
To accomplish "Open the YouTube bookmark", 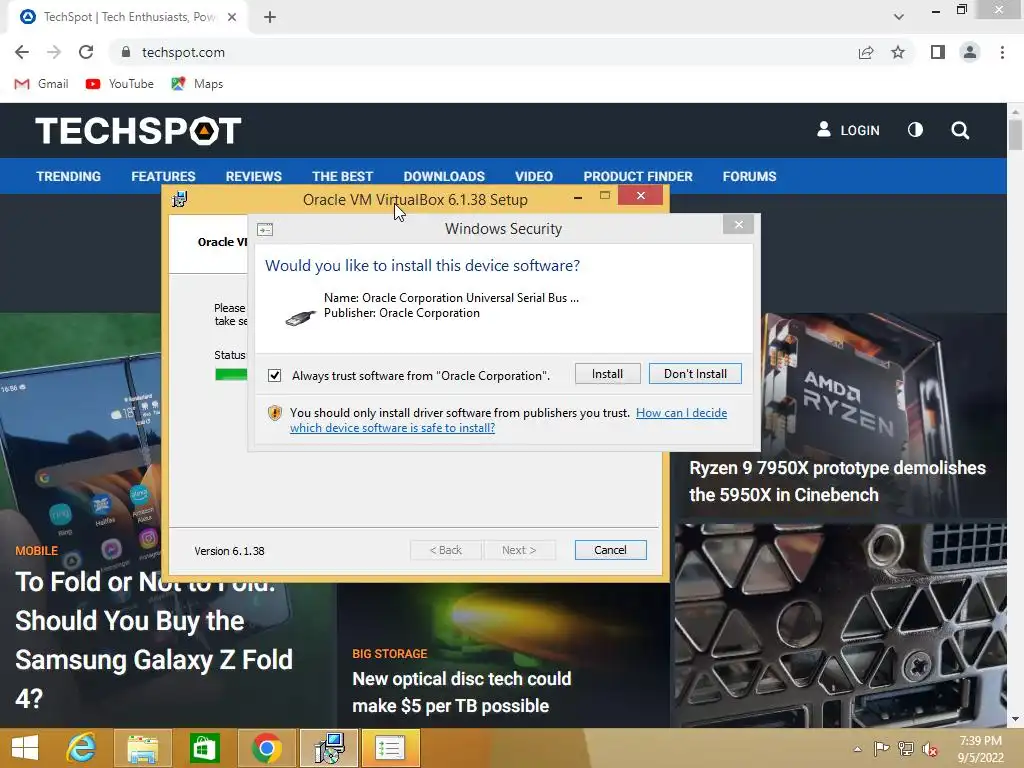I will coord(120,84).
